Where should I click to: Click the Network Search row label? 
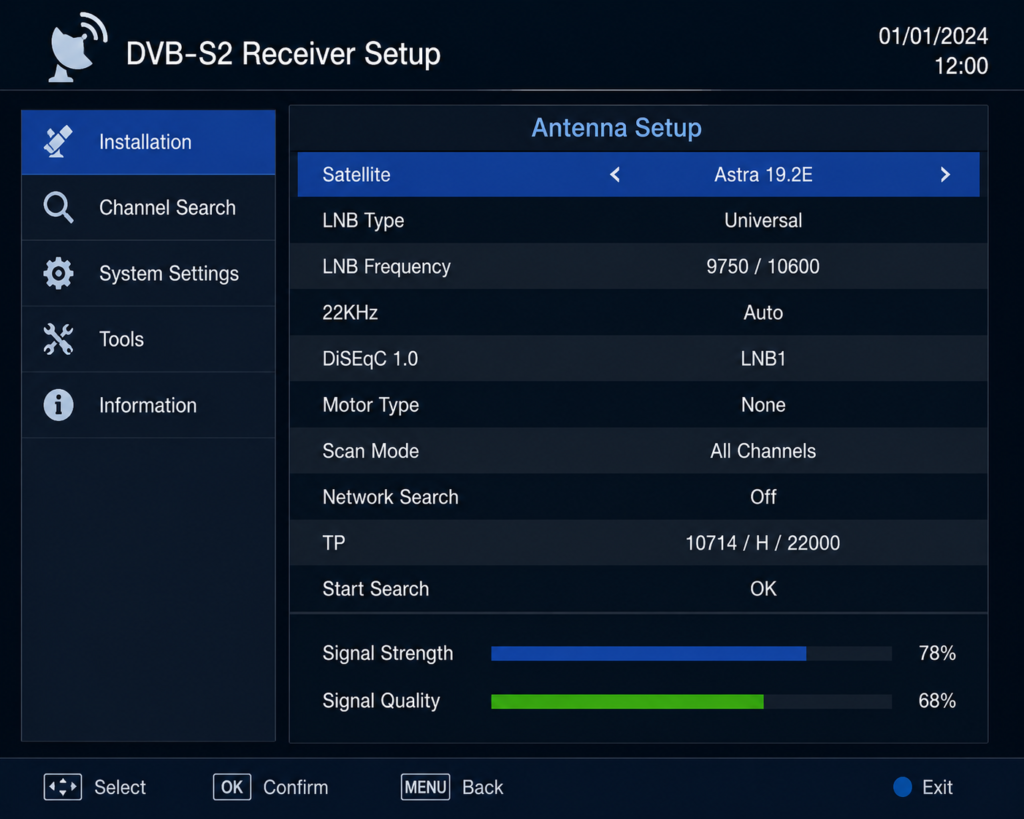pyautogui.click(x=390, y=497)
